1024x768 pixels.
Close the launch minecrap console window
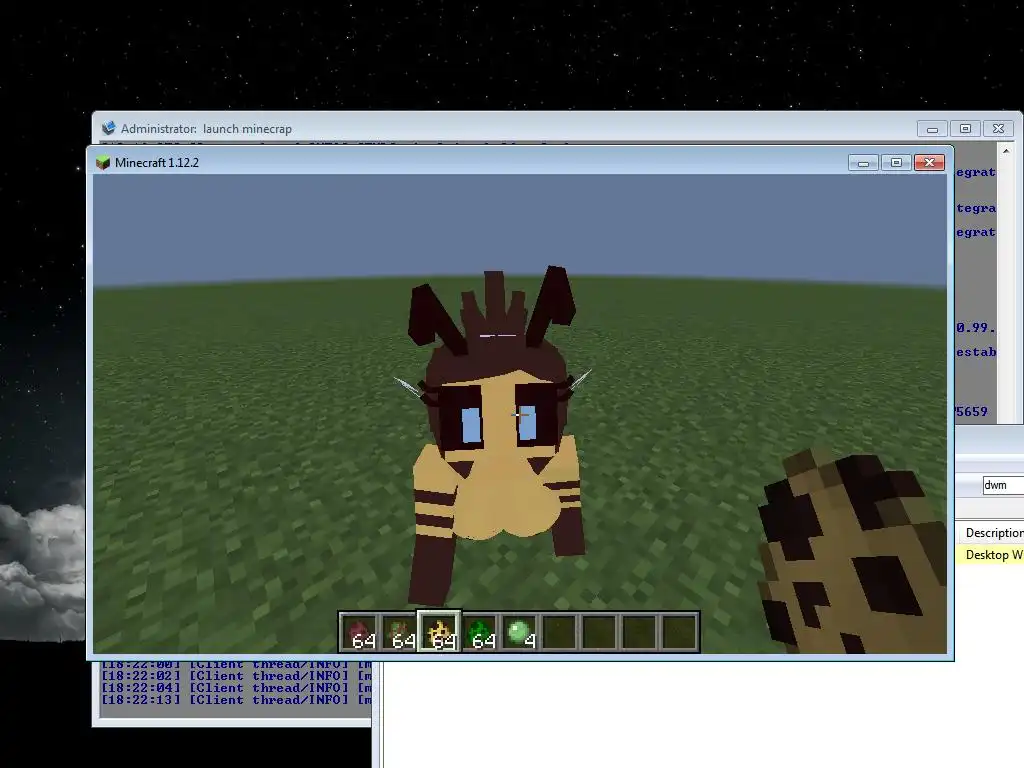pyautogui.click(x=999, y=129)
